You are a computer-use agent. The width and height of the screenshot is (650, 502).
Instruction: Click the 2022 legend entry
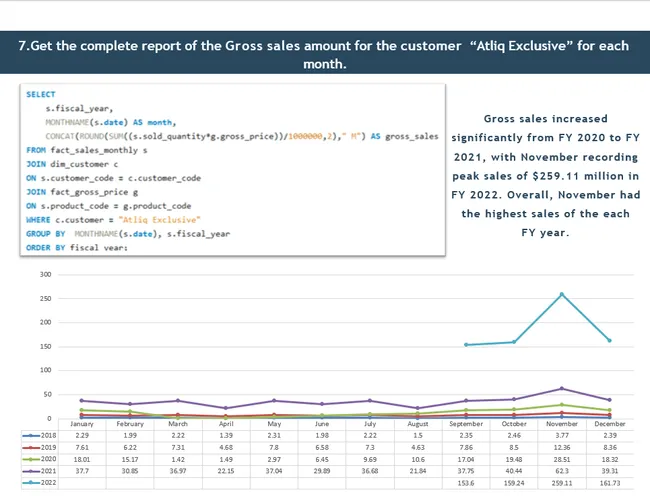(x=39, y=483)
